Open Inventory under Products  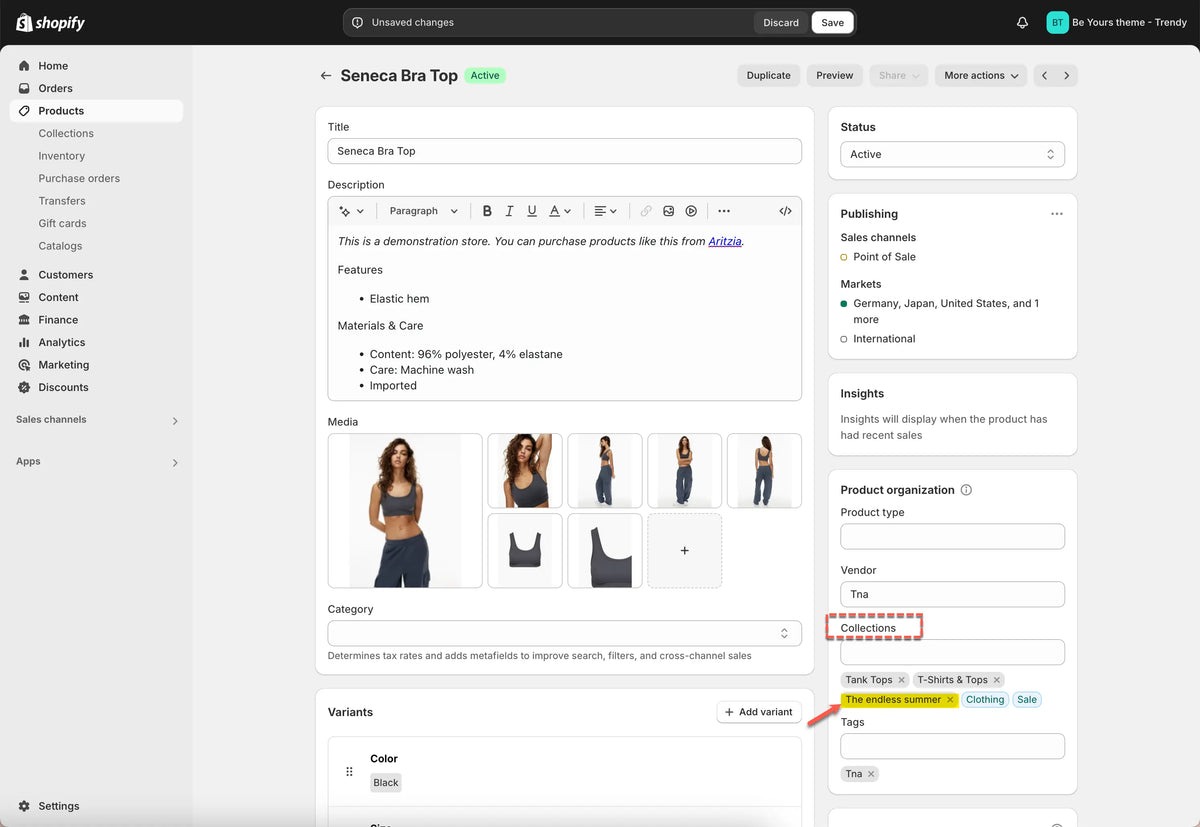[x=62, y=156]
